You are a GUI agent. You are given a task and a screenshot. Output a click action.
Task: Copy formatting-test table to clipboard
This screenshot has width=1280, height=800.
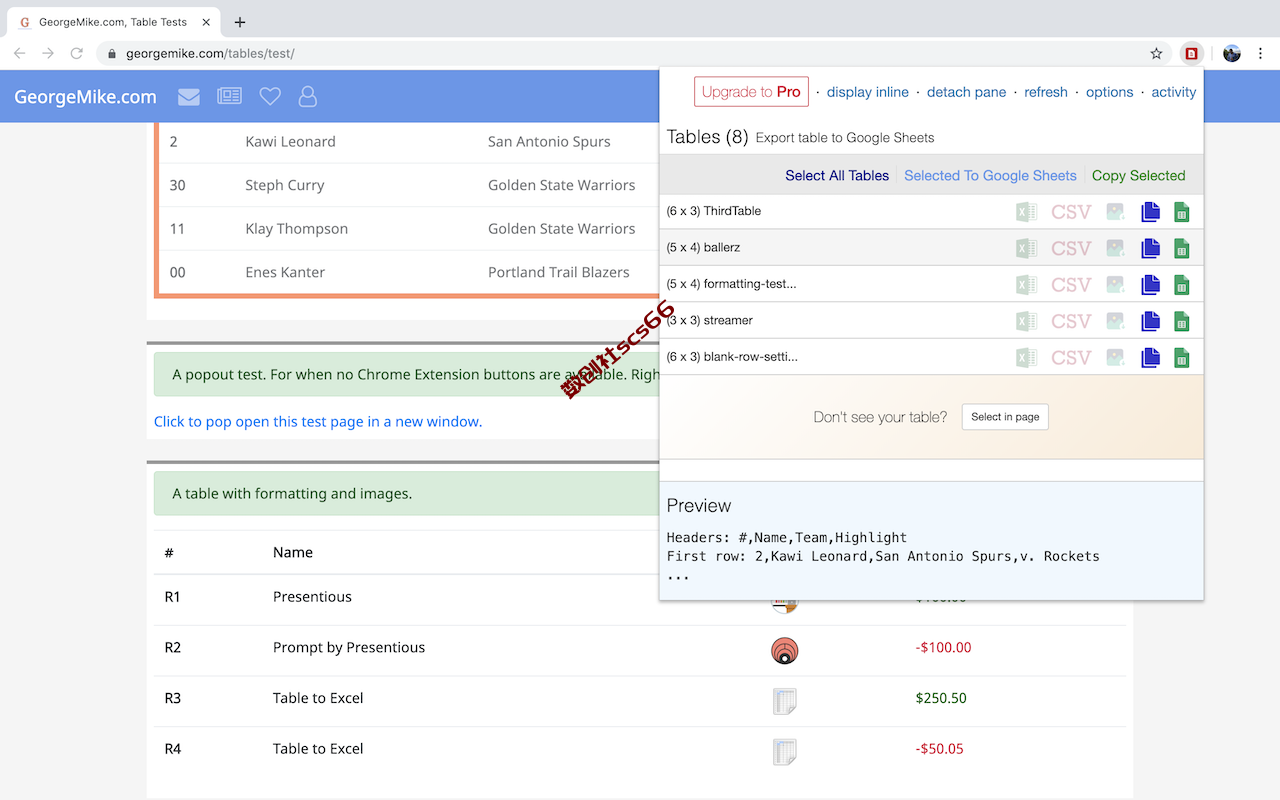[1150, 285]
